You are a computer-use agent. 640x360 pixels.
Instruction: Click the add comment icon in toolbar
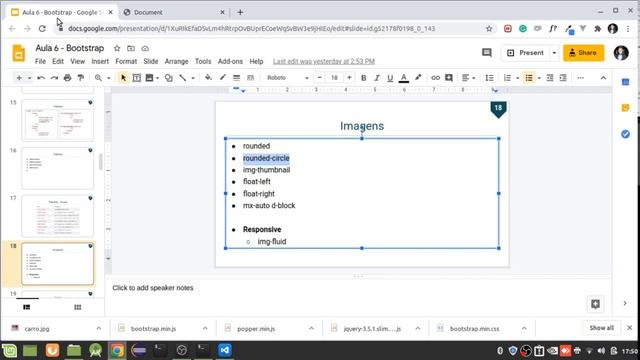(449, 78)
